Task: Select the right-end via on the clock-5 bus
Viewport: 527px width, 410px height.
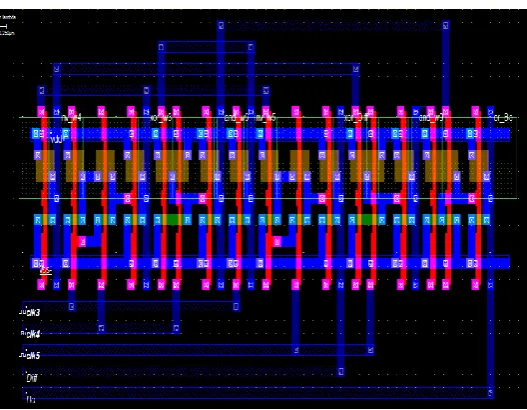Action: 371,350
